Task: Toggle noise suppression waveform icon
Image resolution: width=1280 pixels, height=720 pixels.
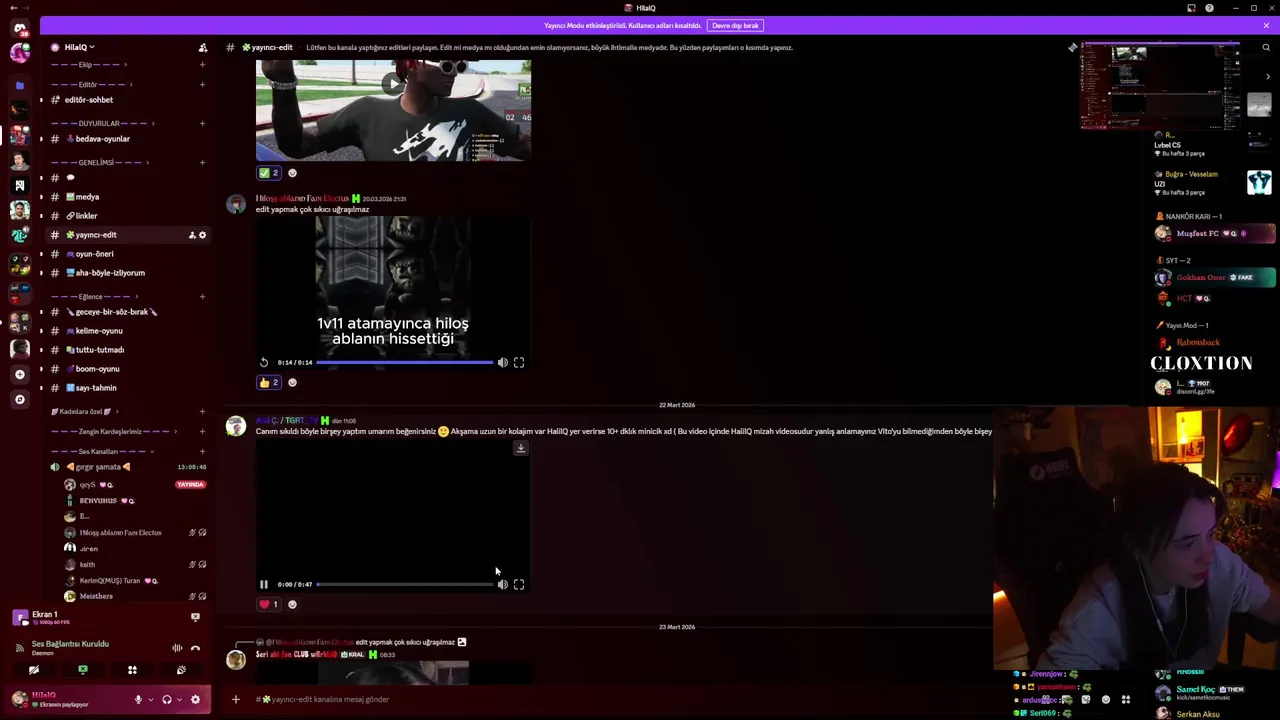Action: pos(177,648)
